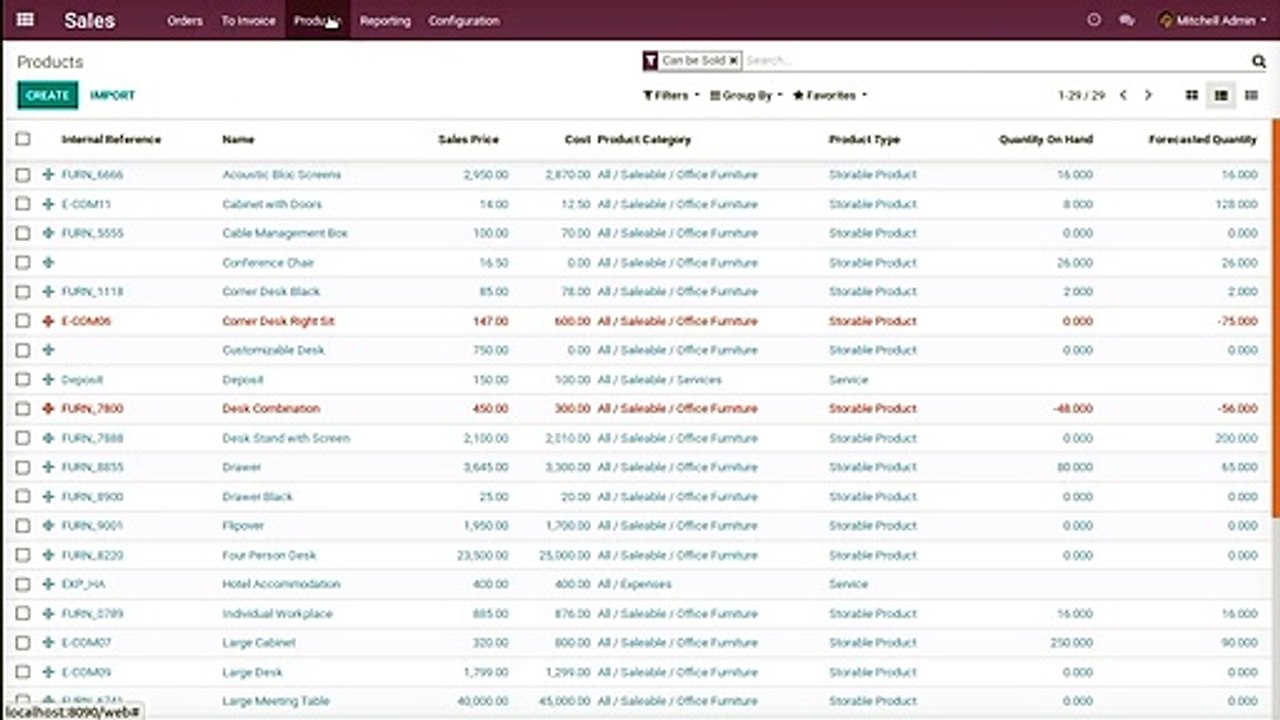Click the 1-29 / 29 pager counter

click(1081, 95)
